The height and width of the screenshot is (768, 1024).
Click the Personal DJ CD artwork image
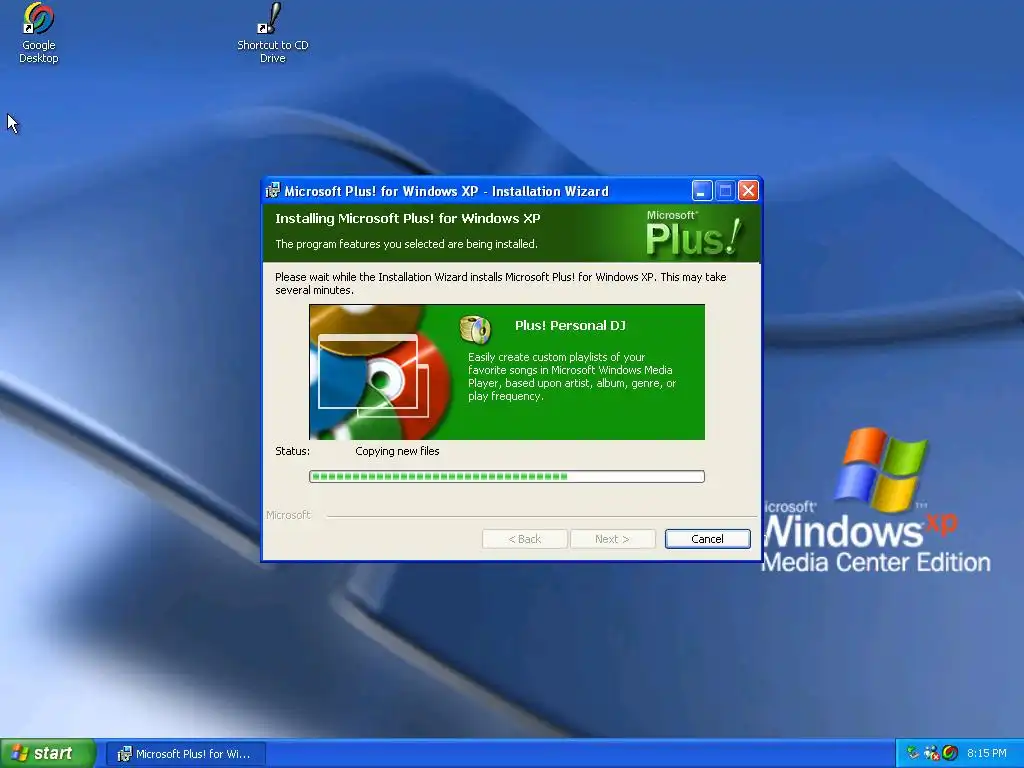pos(380,372)
